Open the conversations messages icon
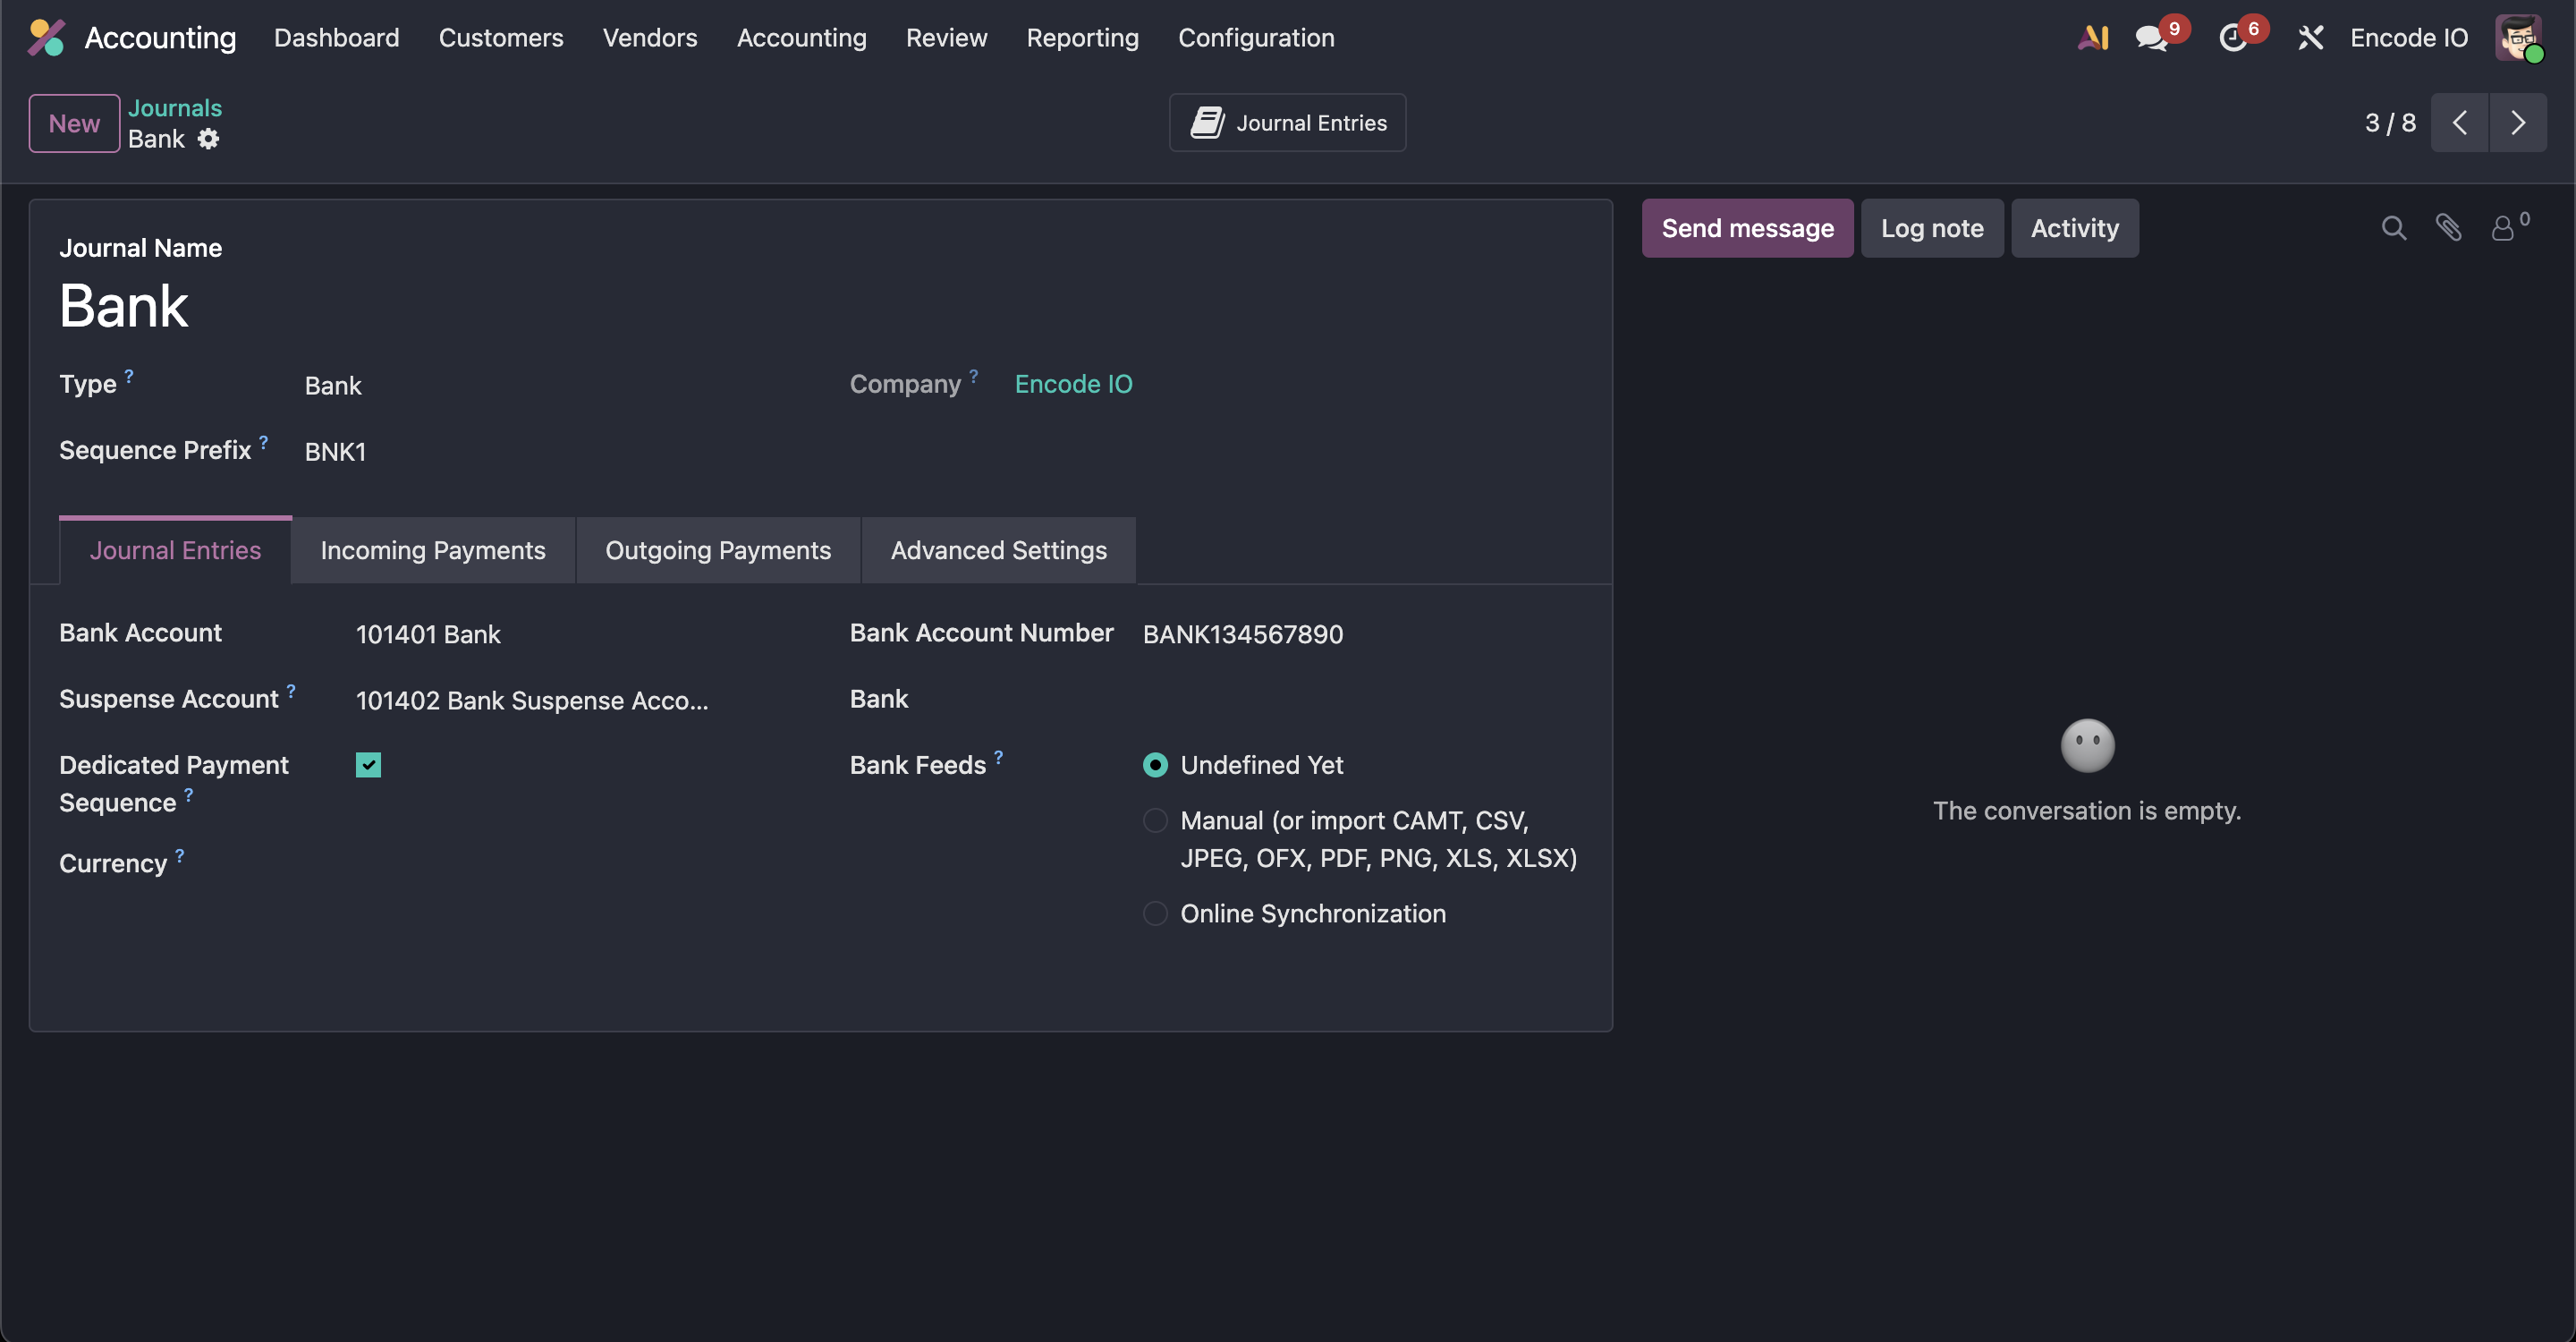The height and width of the screenshot is (1342, 2576). [2150, 38]
